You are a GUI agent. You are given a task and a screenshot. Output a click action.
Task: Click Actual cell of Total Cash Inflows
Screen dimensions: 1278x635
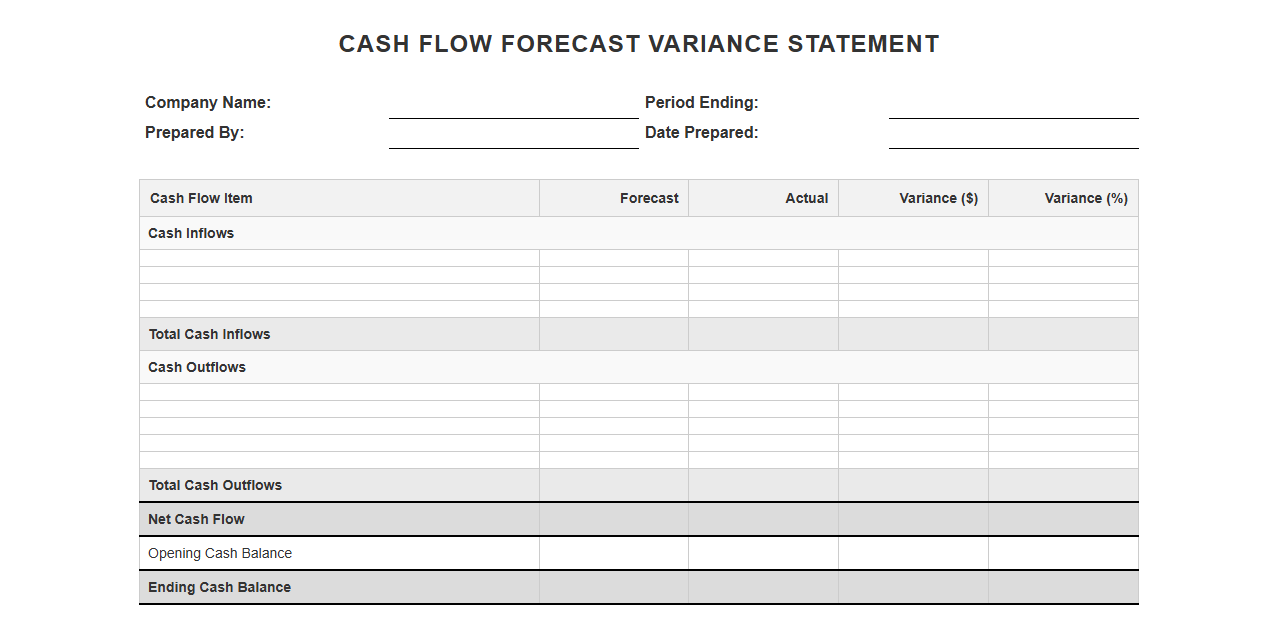(764, 334)
